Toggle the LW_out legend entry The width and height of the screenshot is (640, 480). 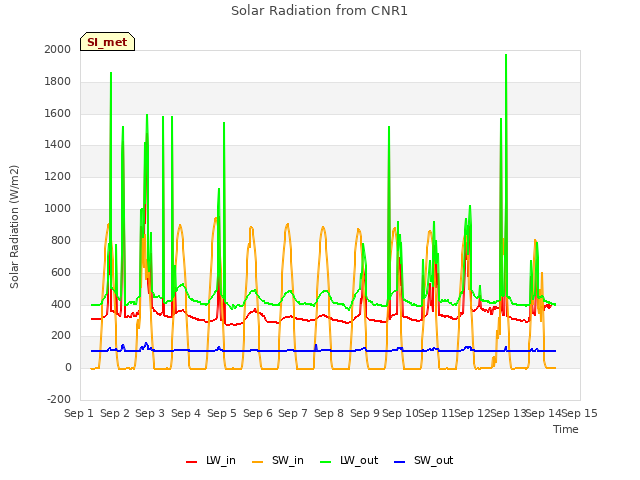(x=349, y=460)
